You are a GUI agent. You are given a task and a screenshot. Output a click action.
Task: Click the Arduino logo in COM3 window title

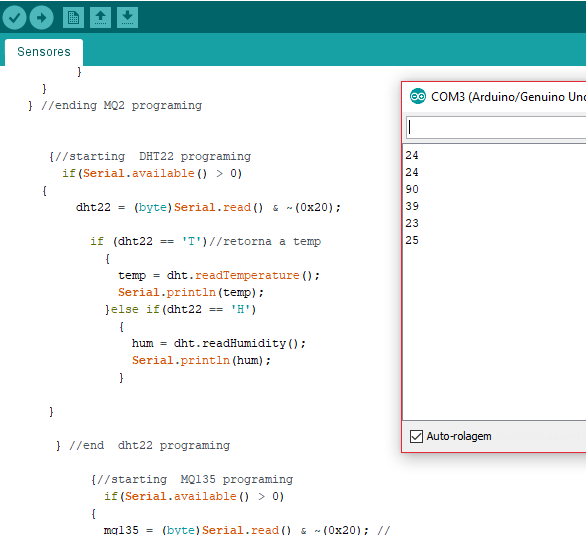[x=417, y=97]
